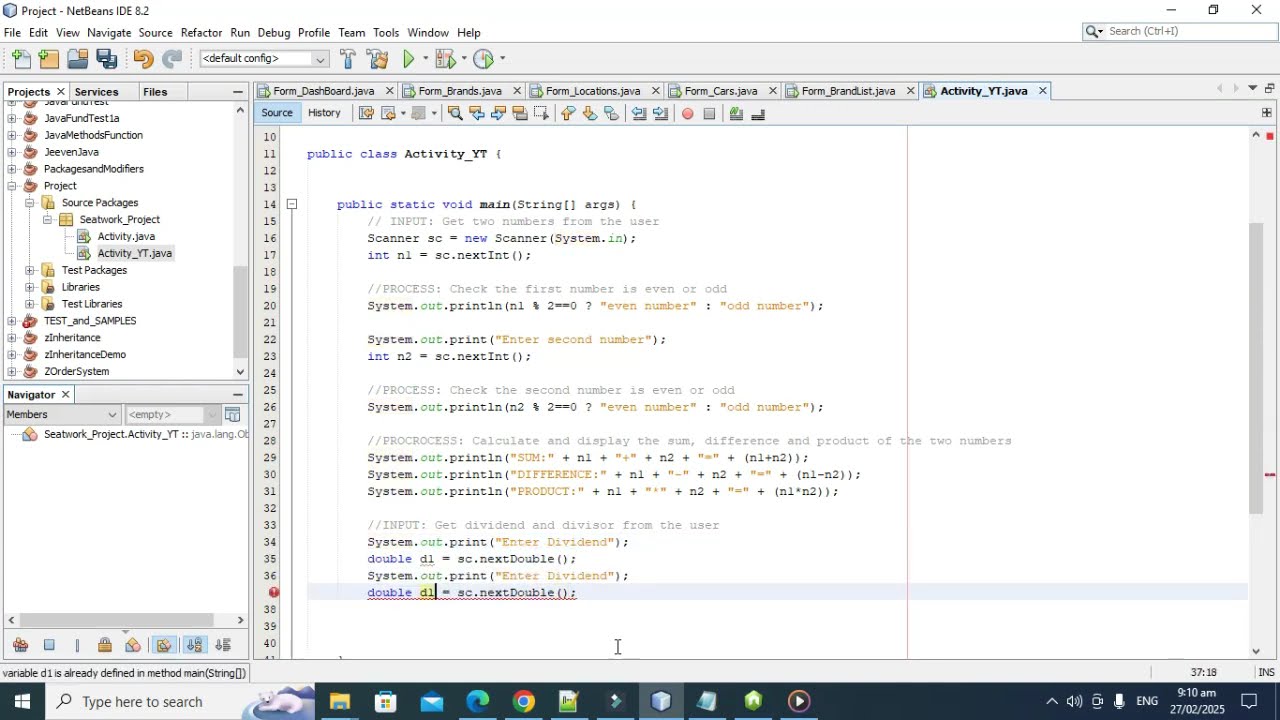The width and height of the screenshot is (1280, 720).
Task: Jump to Previous Bookmark icon
Action: pos(567,113)
